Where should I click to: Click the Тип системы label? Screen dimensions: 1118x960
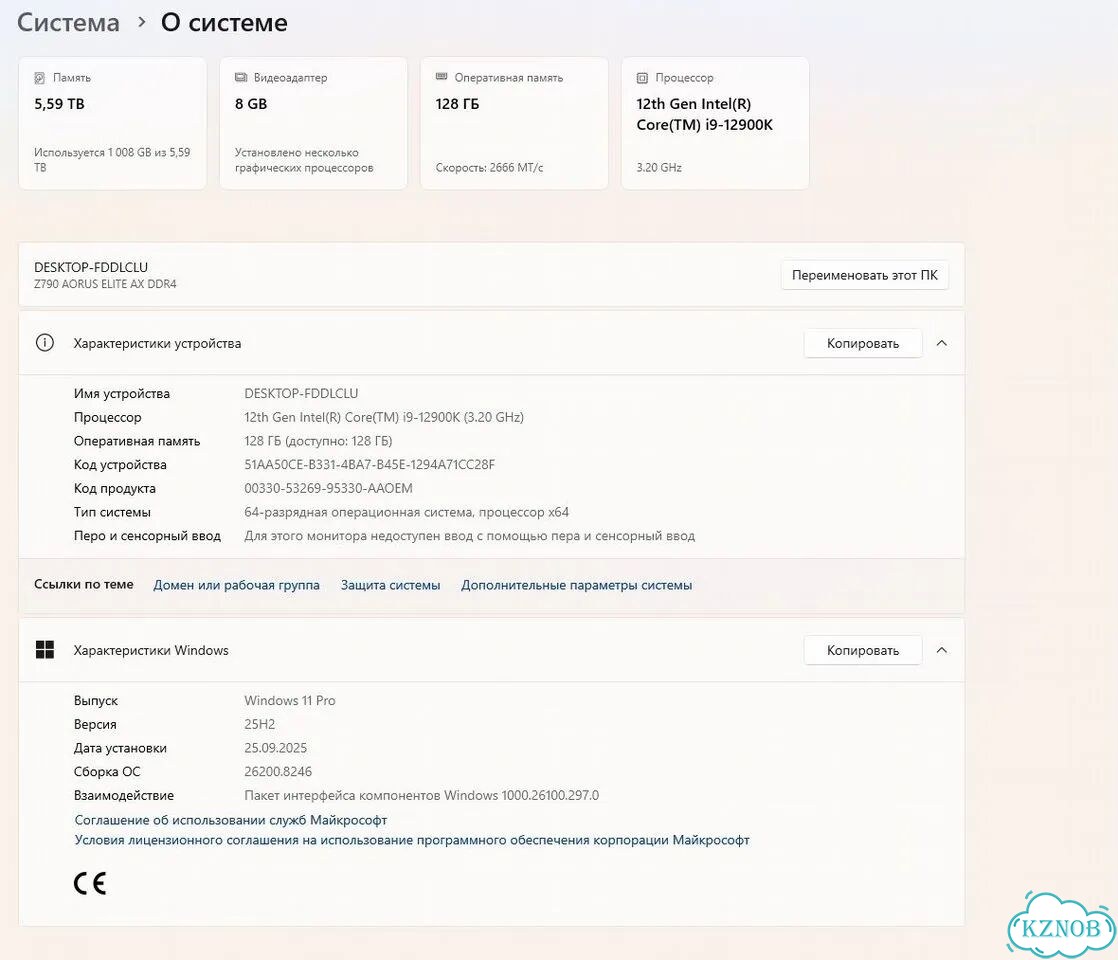point(112,512)
